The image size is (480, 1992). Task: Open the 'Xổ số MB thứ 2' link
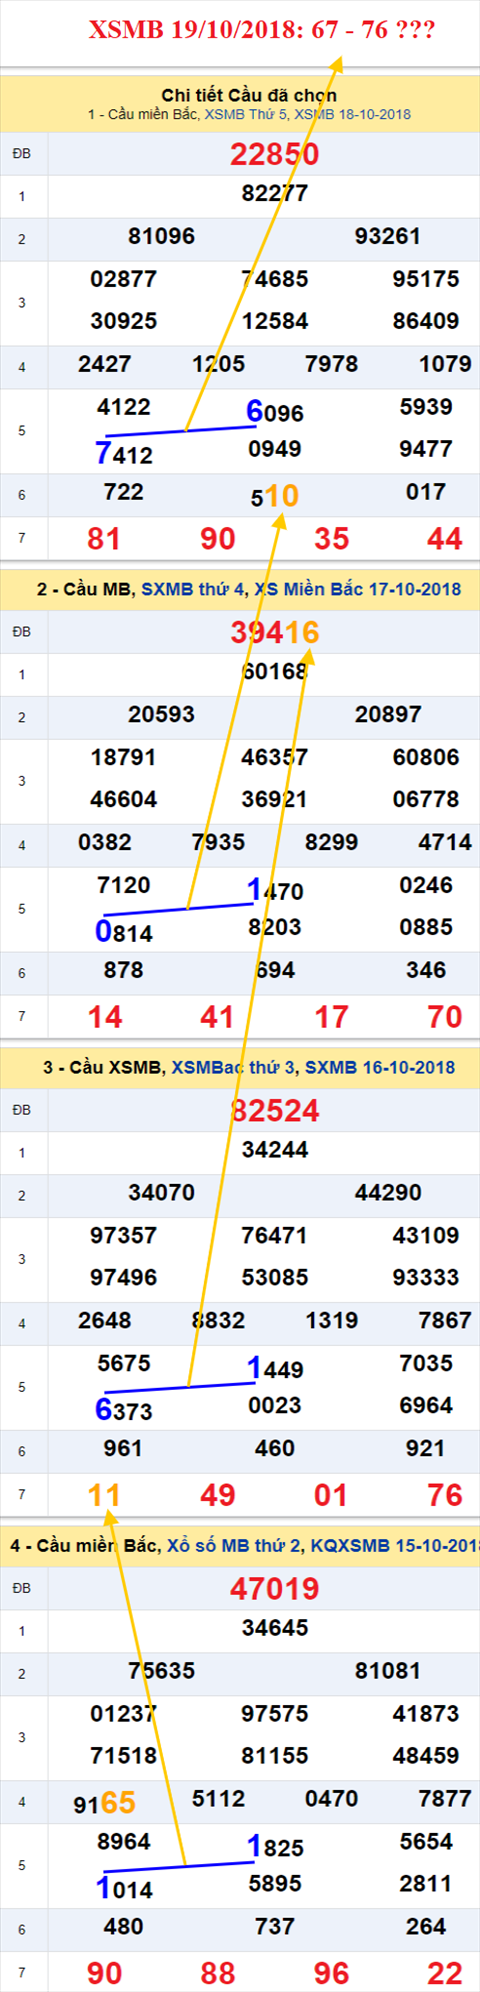click(x=234, y=1545)
